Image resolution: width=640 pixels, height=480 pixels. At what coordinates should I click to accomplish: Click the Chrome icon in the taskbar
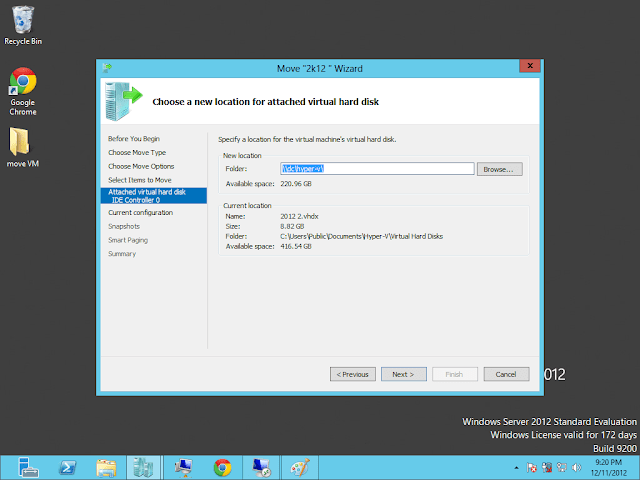[222, 467]
